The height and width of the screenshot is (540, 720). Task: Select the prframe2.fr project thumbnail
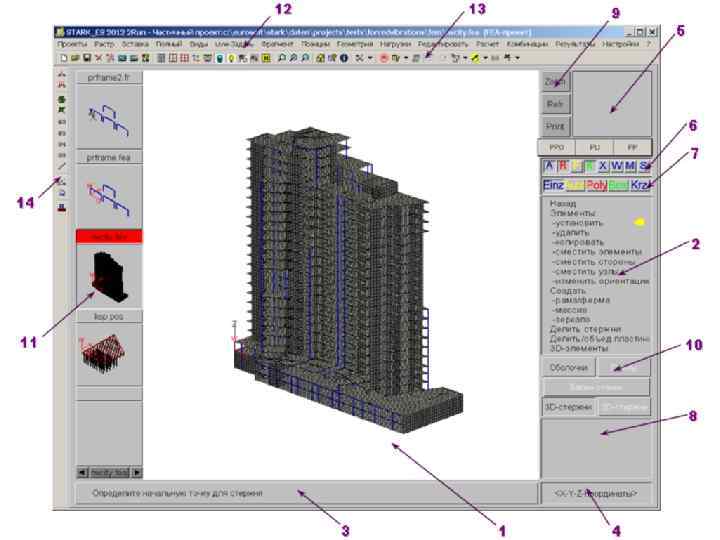click(x=109, y=116)
